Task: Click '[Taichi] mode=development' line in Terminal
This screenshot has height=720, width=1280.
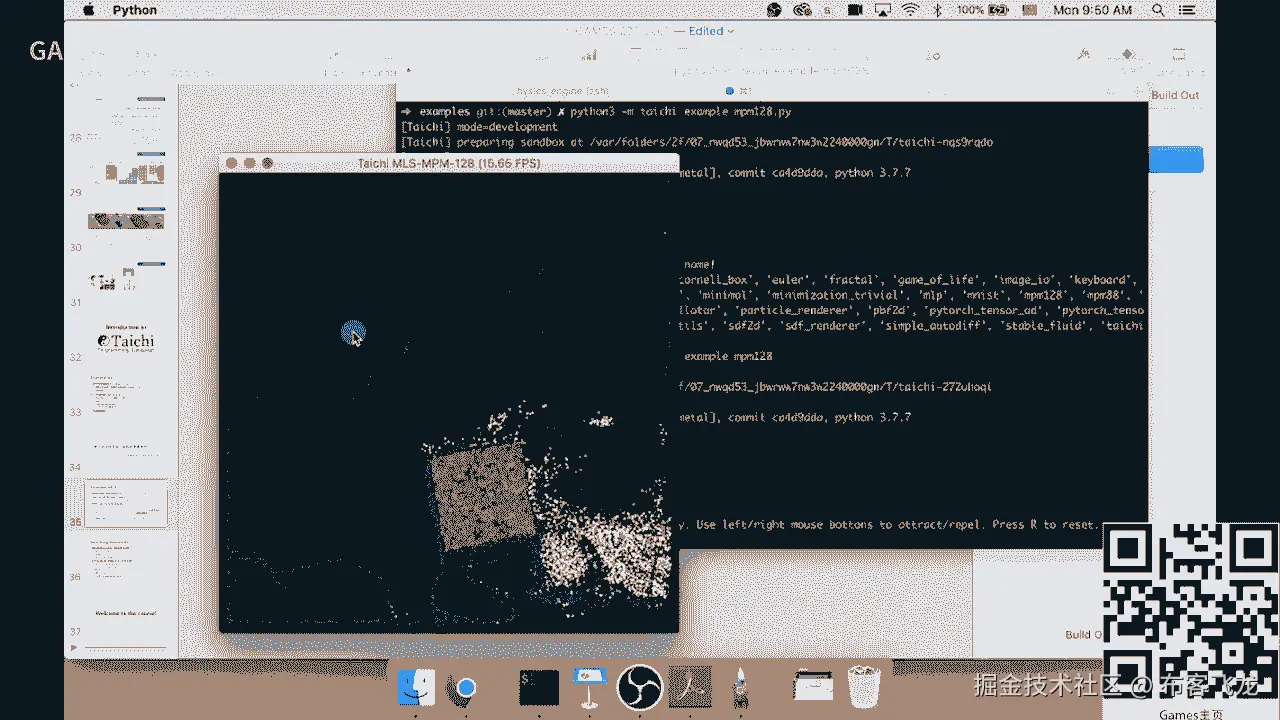Action: pyautogui.click(x=478, y=127)
